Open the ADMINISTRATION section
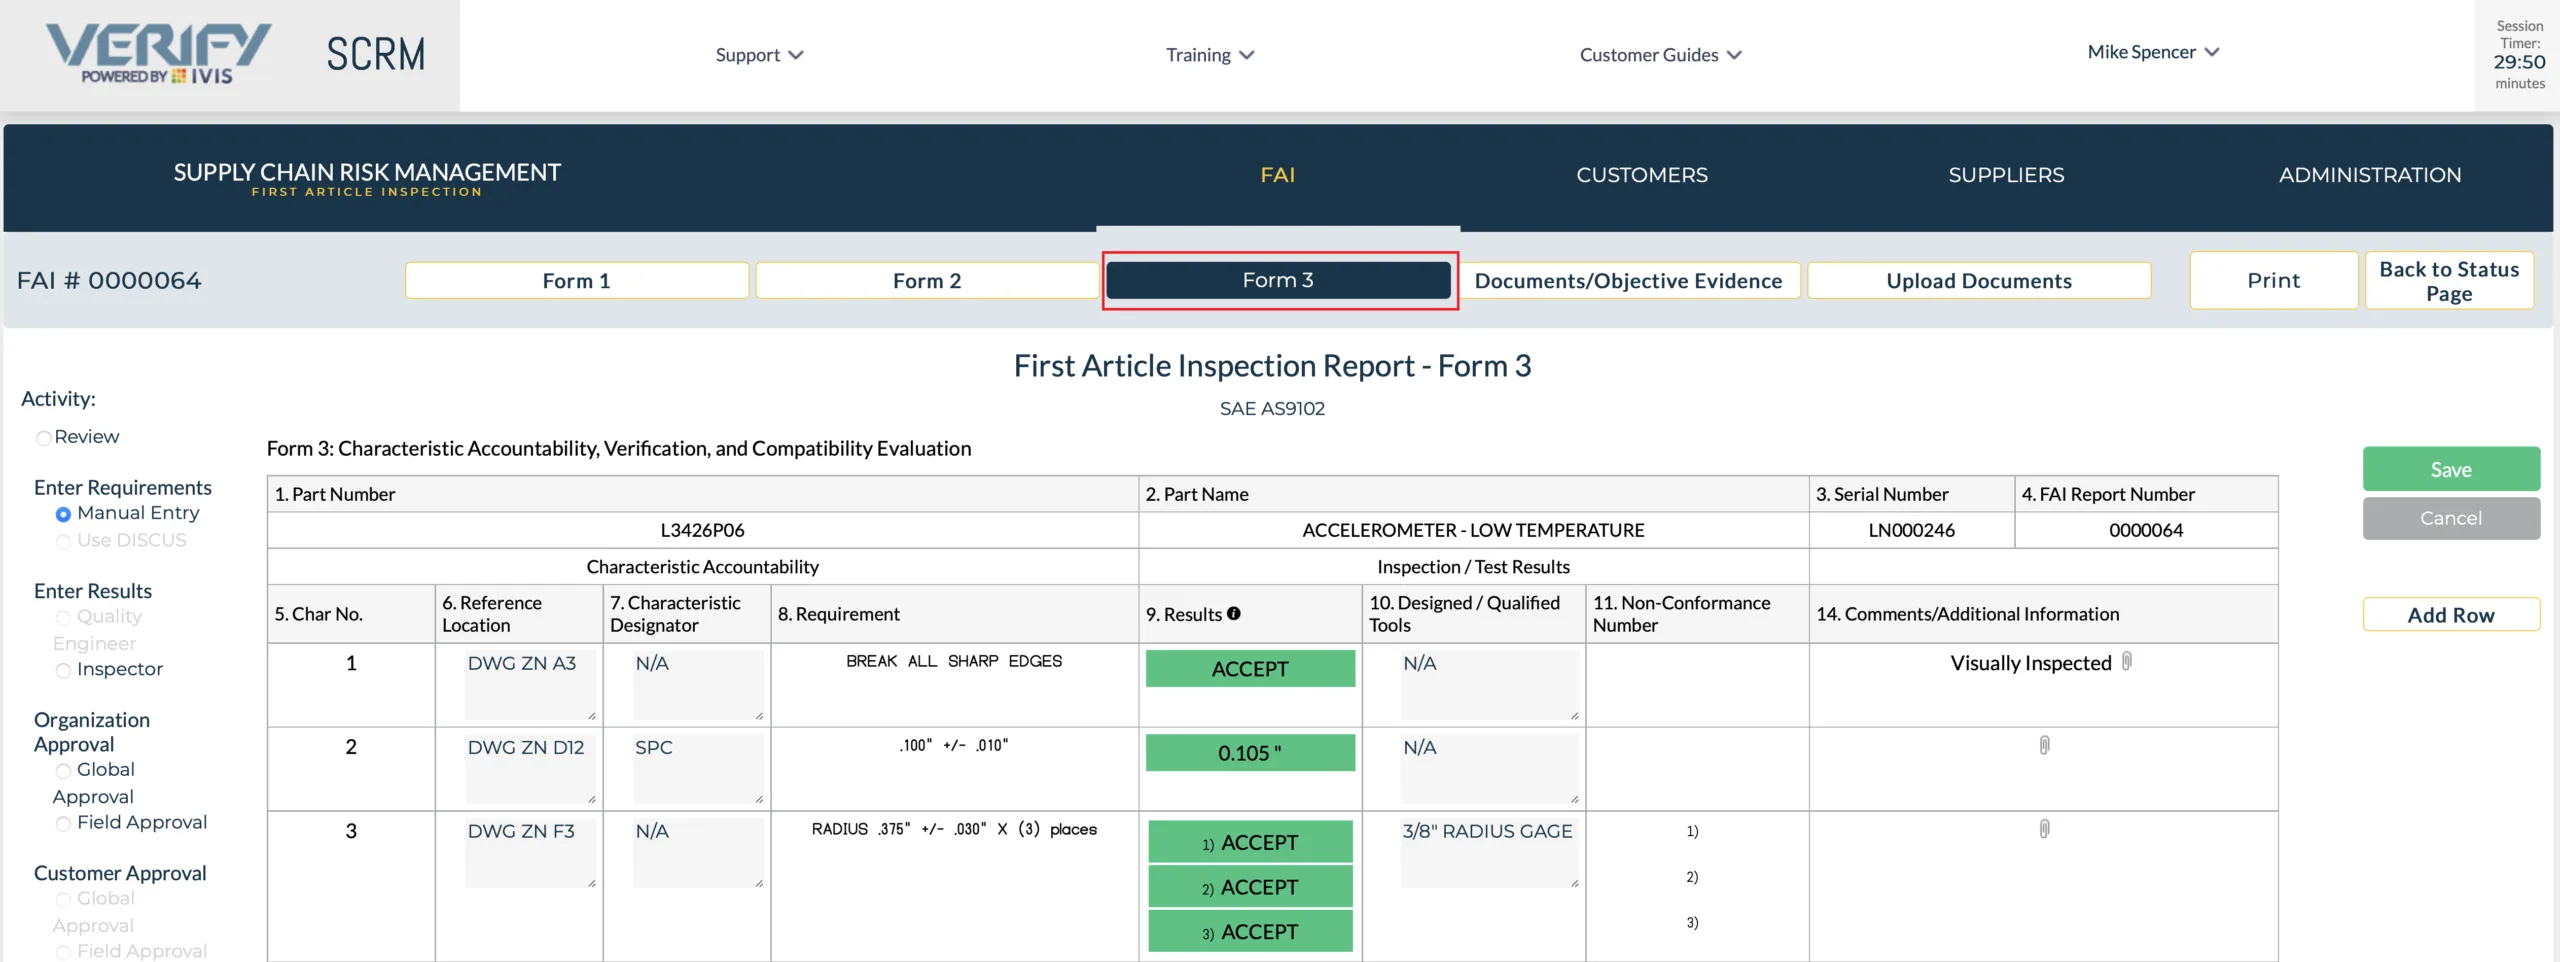2560x962 pixels. 2370,175
